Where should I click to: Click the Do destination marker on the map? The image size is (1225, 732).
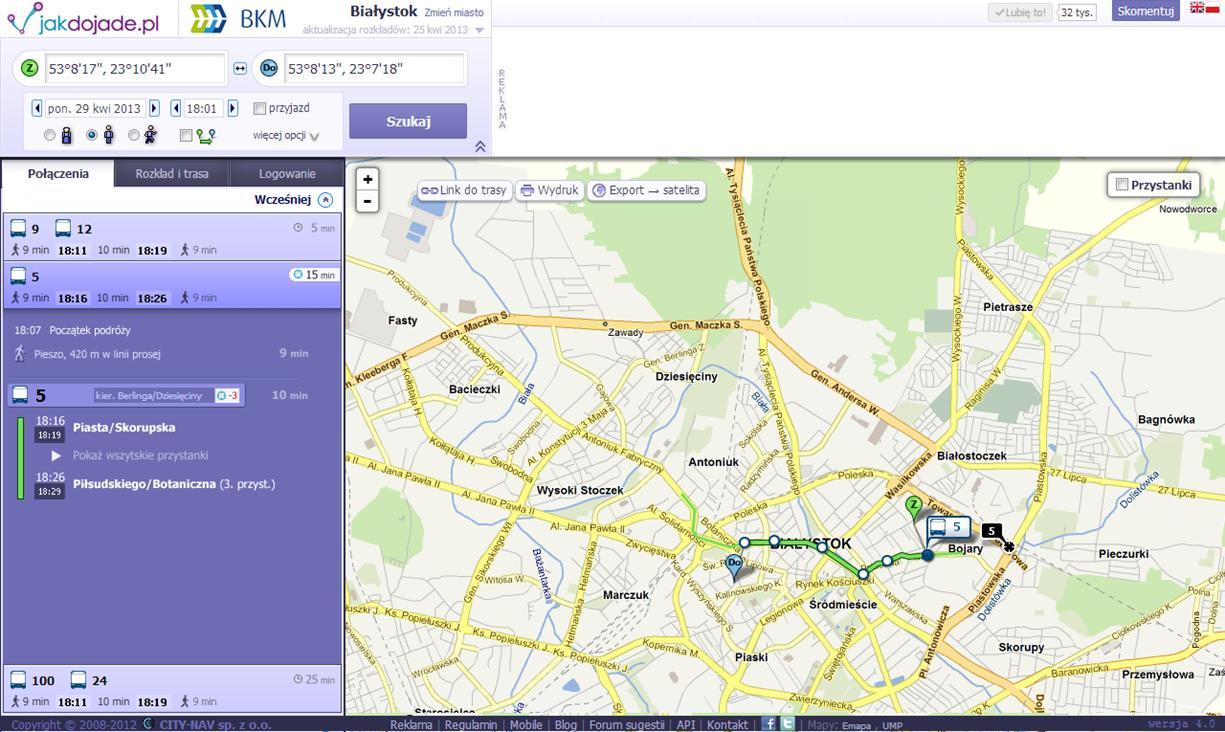(734, 568)
